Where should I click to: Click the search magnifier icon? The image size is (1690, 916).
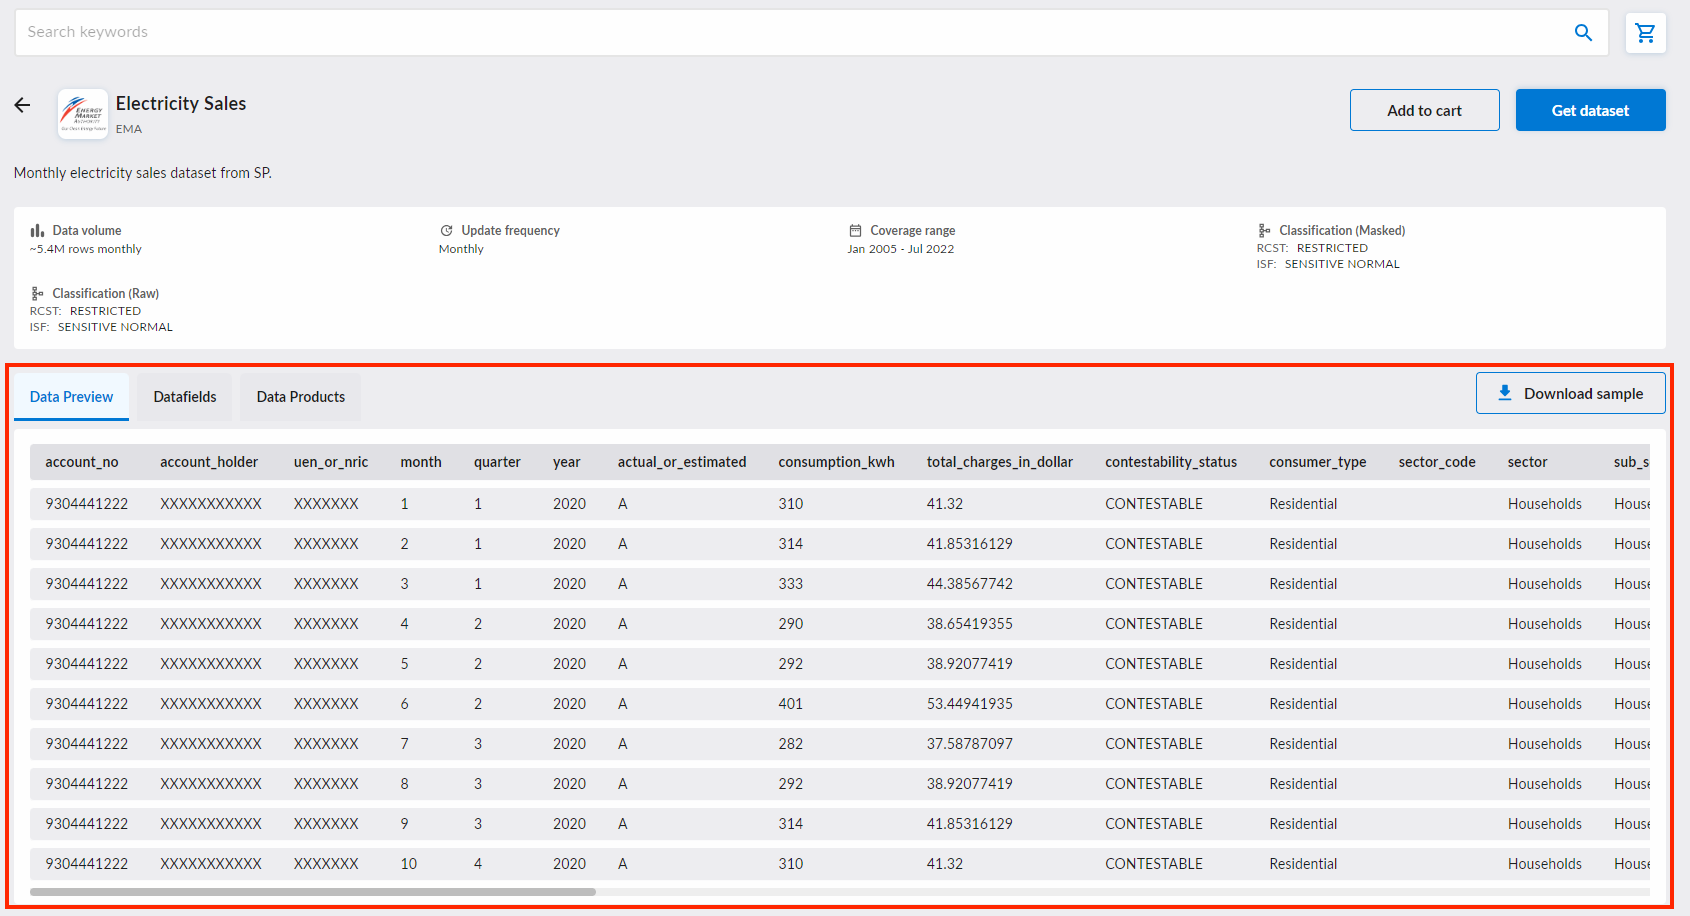[1583, 32]
